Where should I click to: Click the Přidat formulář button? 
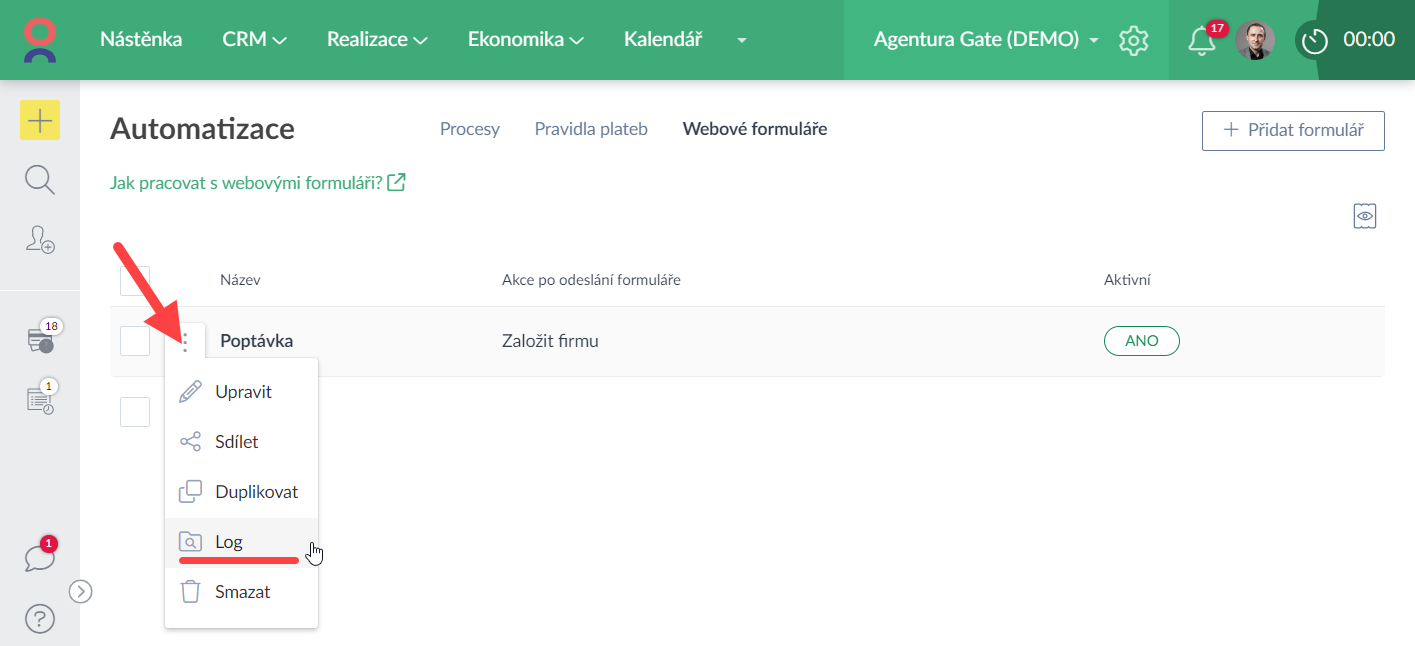(1293, 130)
